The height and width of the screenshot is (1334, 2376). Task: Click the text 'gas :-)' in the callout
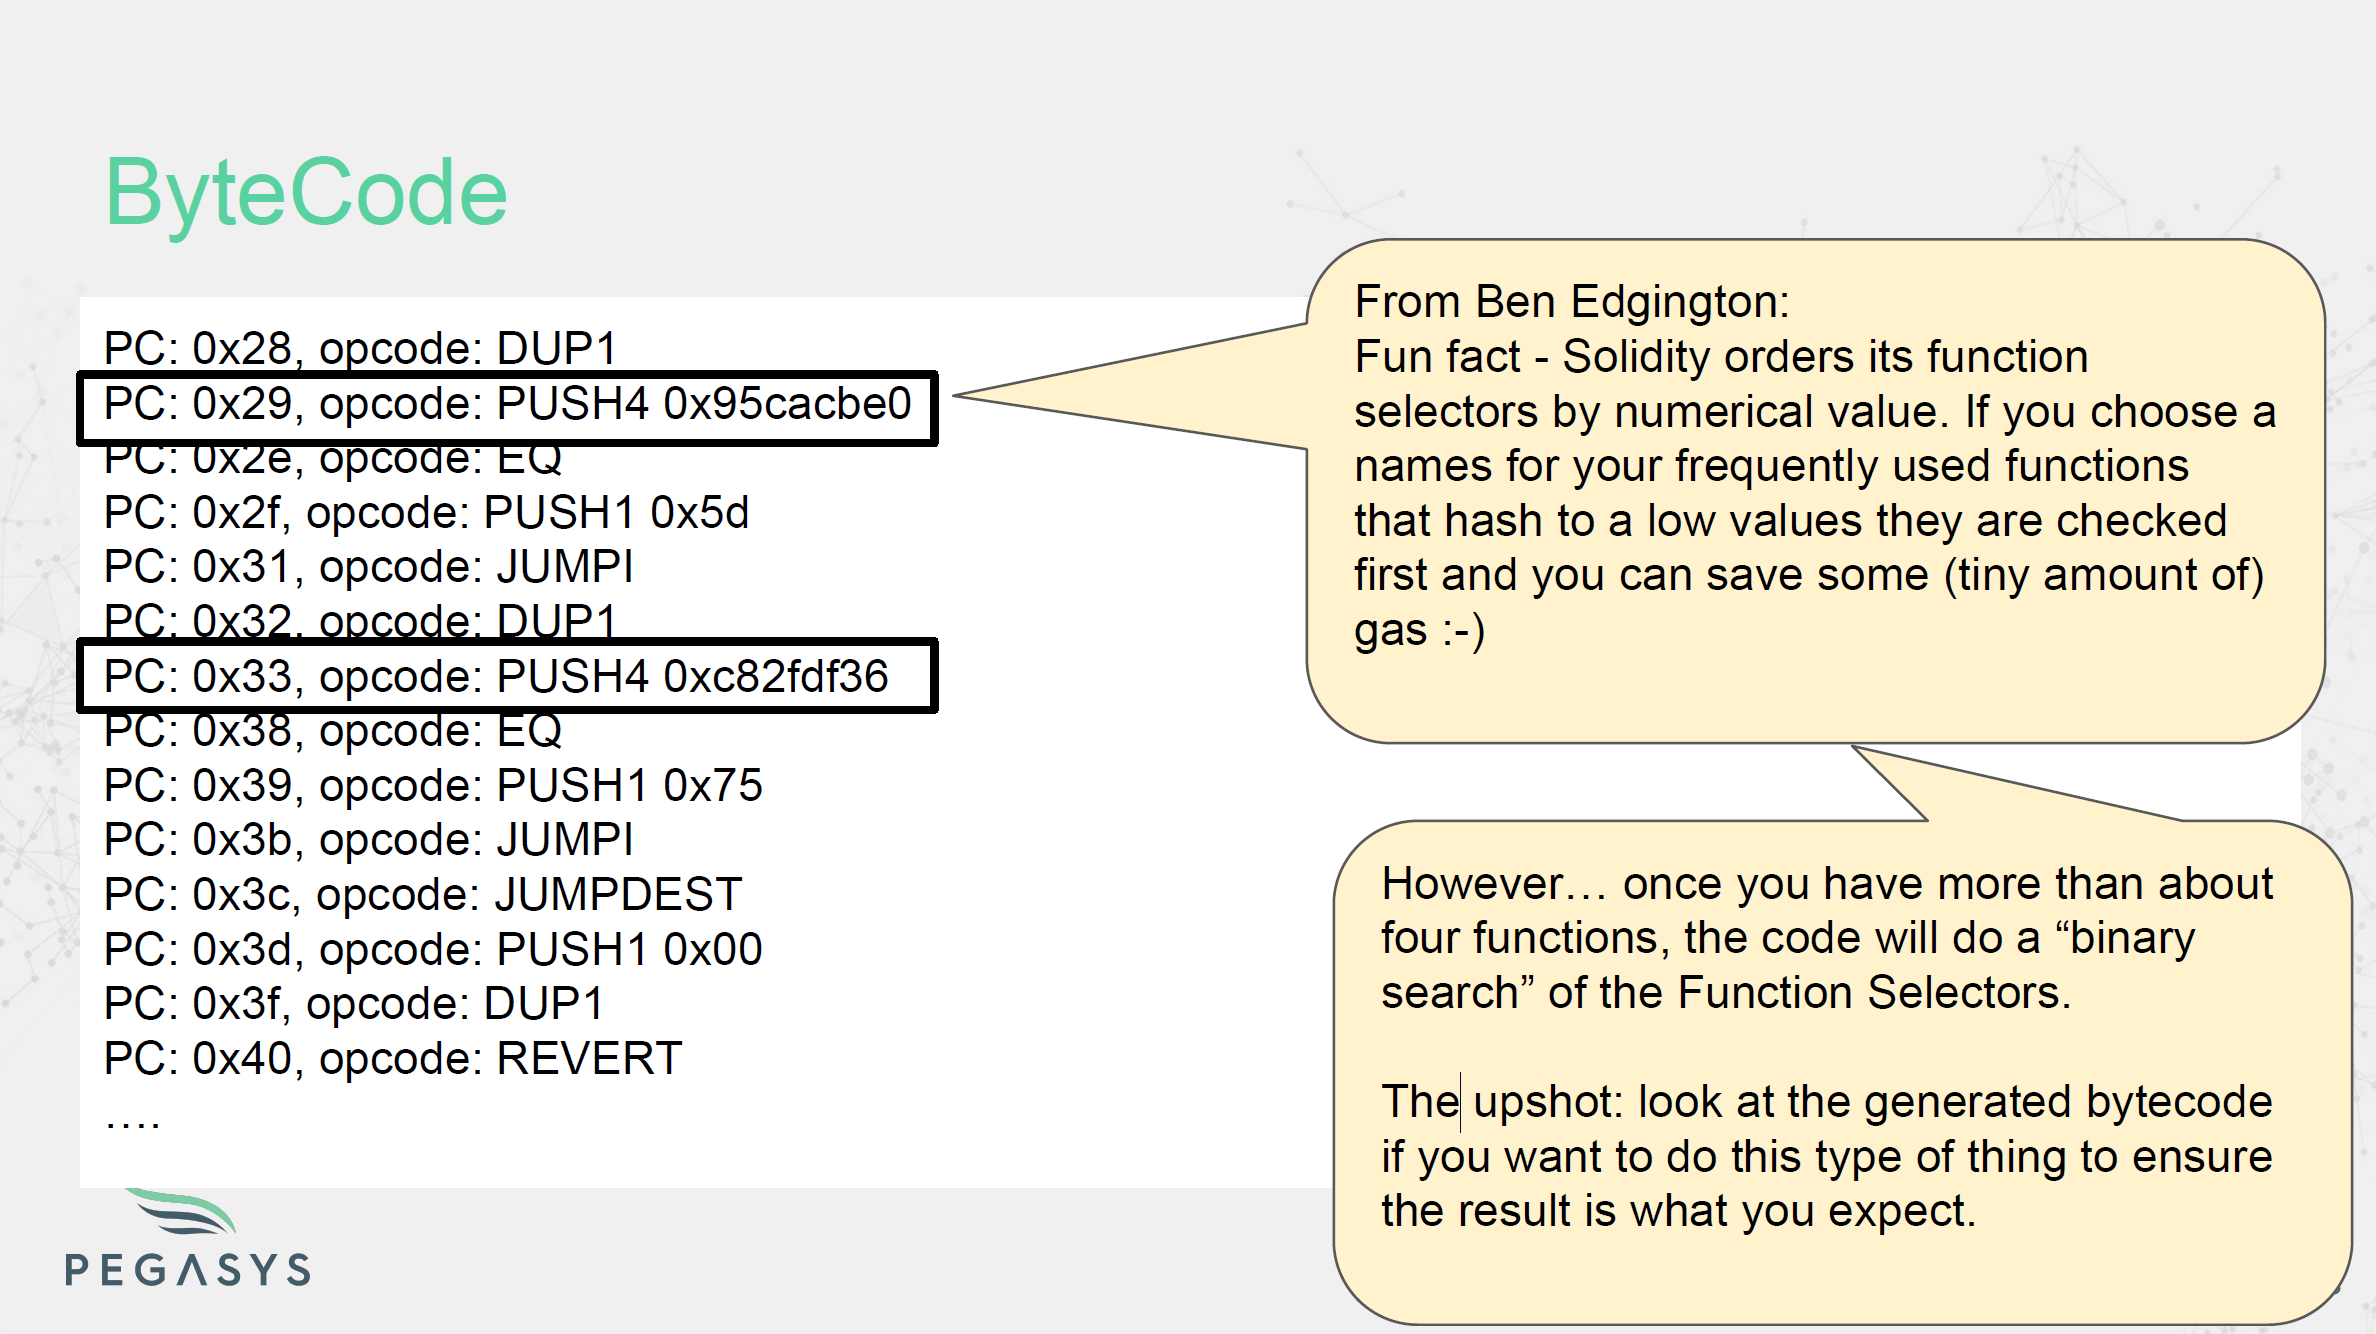coord(1419,630)
